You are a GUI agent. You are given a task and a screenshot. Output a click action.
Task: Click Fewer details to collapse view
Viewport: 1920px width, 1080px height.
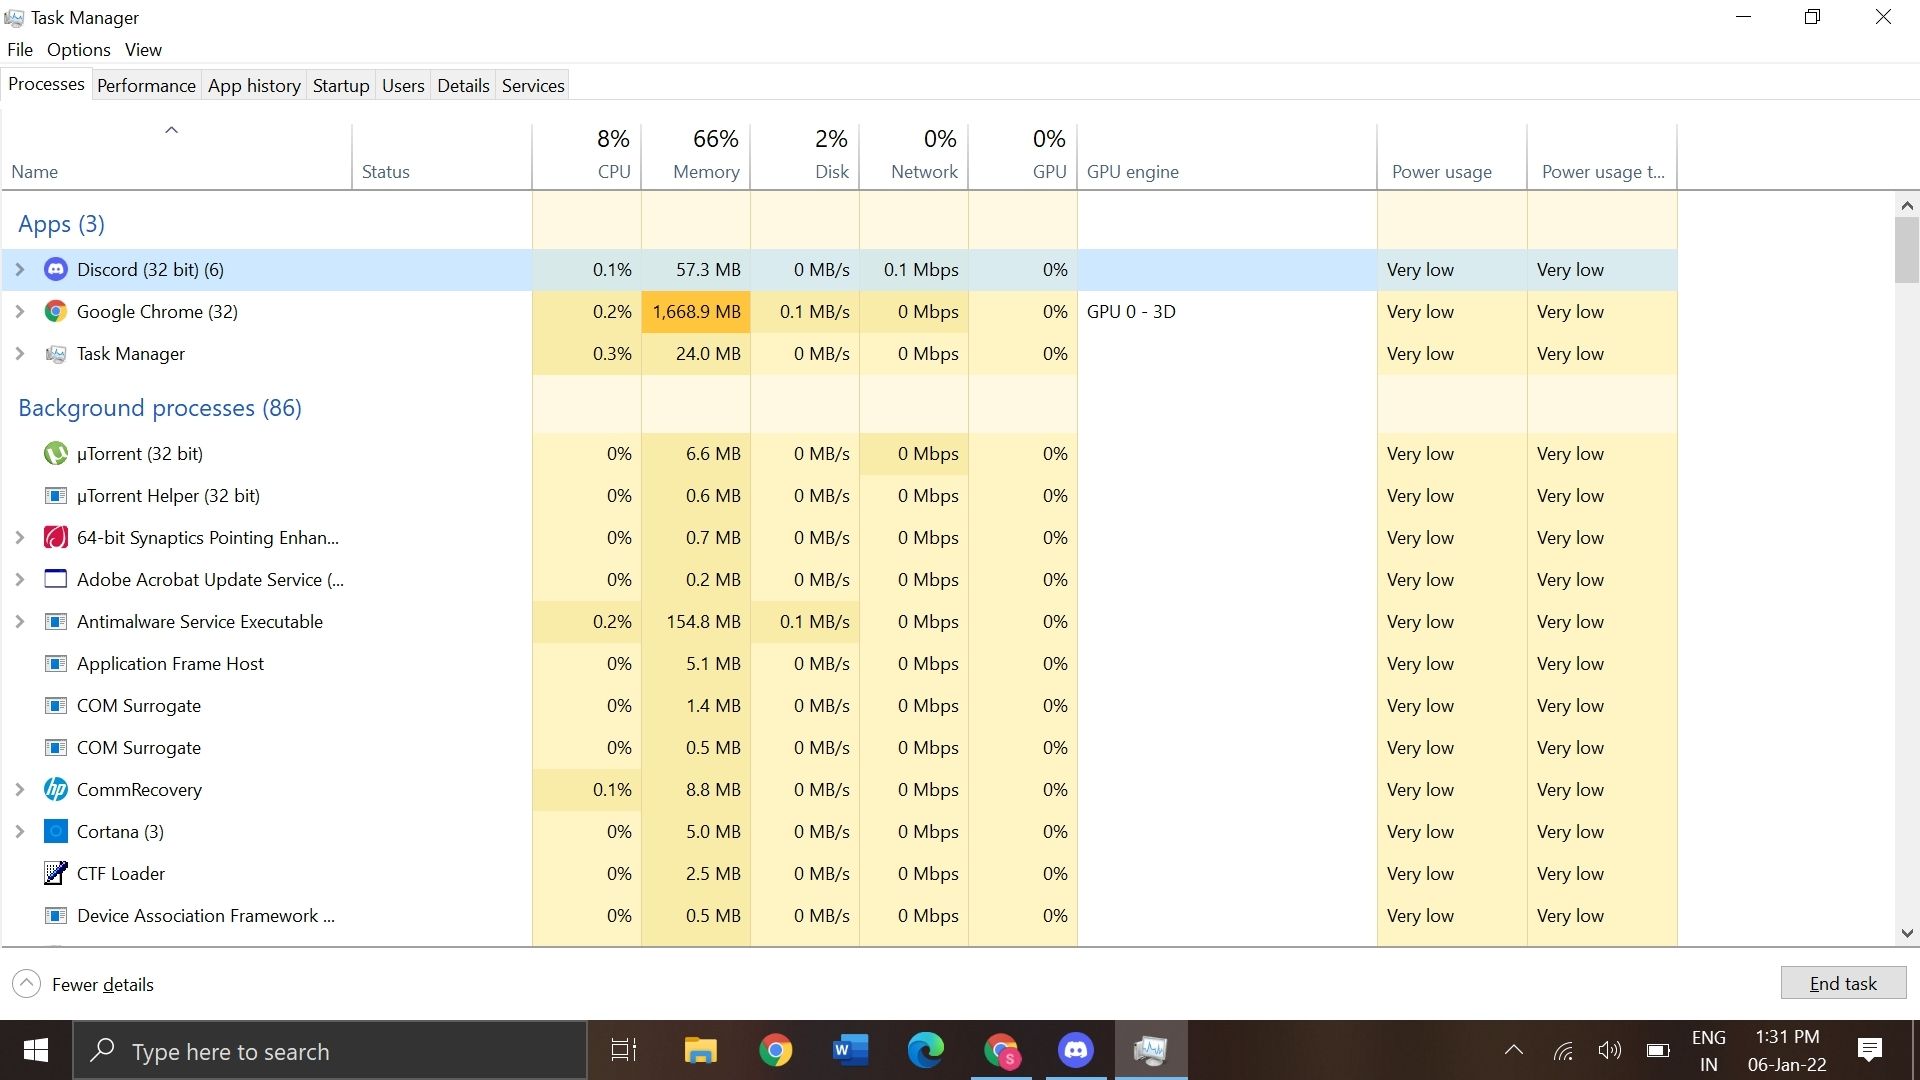(84, 984)
